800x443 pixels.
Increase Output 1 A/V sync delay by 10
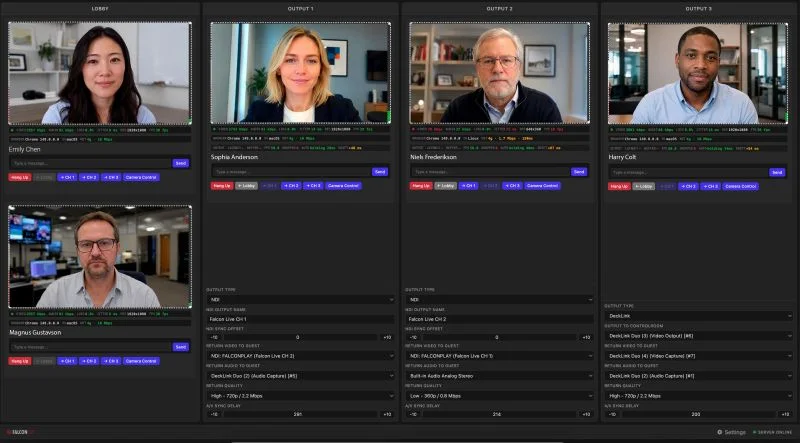[x=387, y=414]
